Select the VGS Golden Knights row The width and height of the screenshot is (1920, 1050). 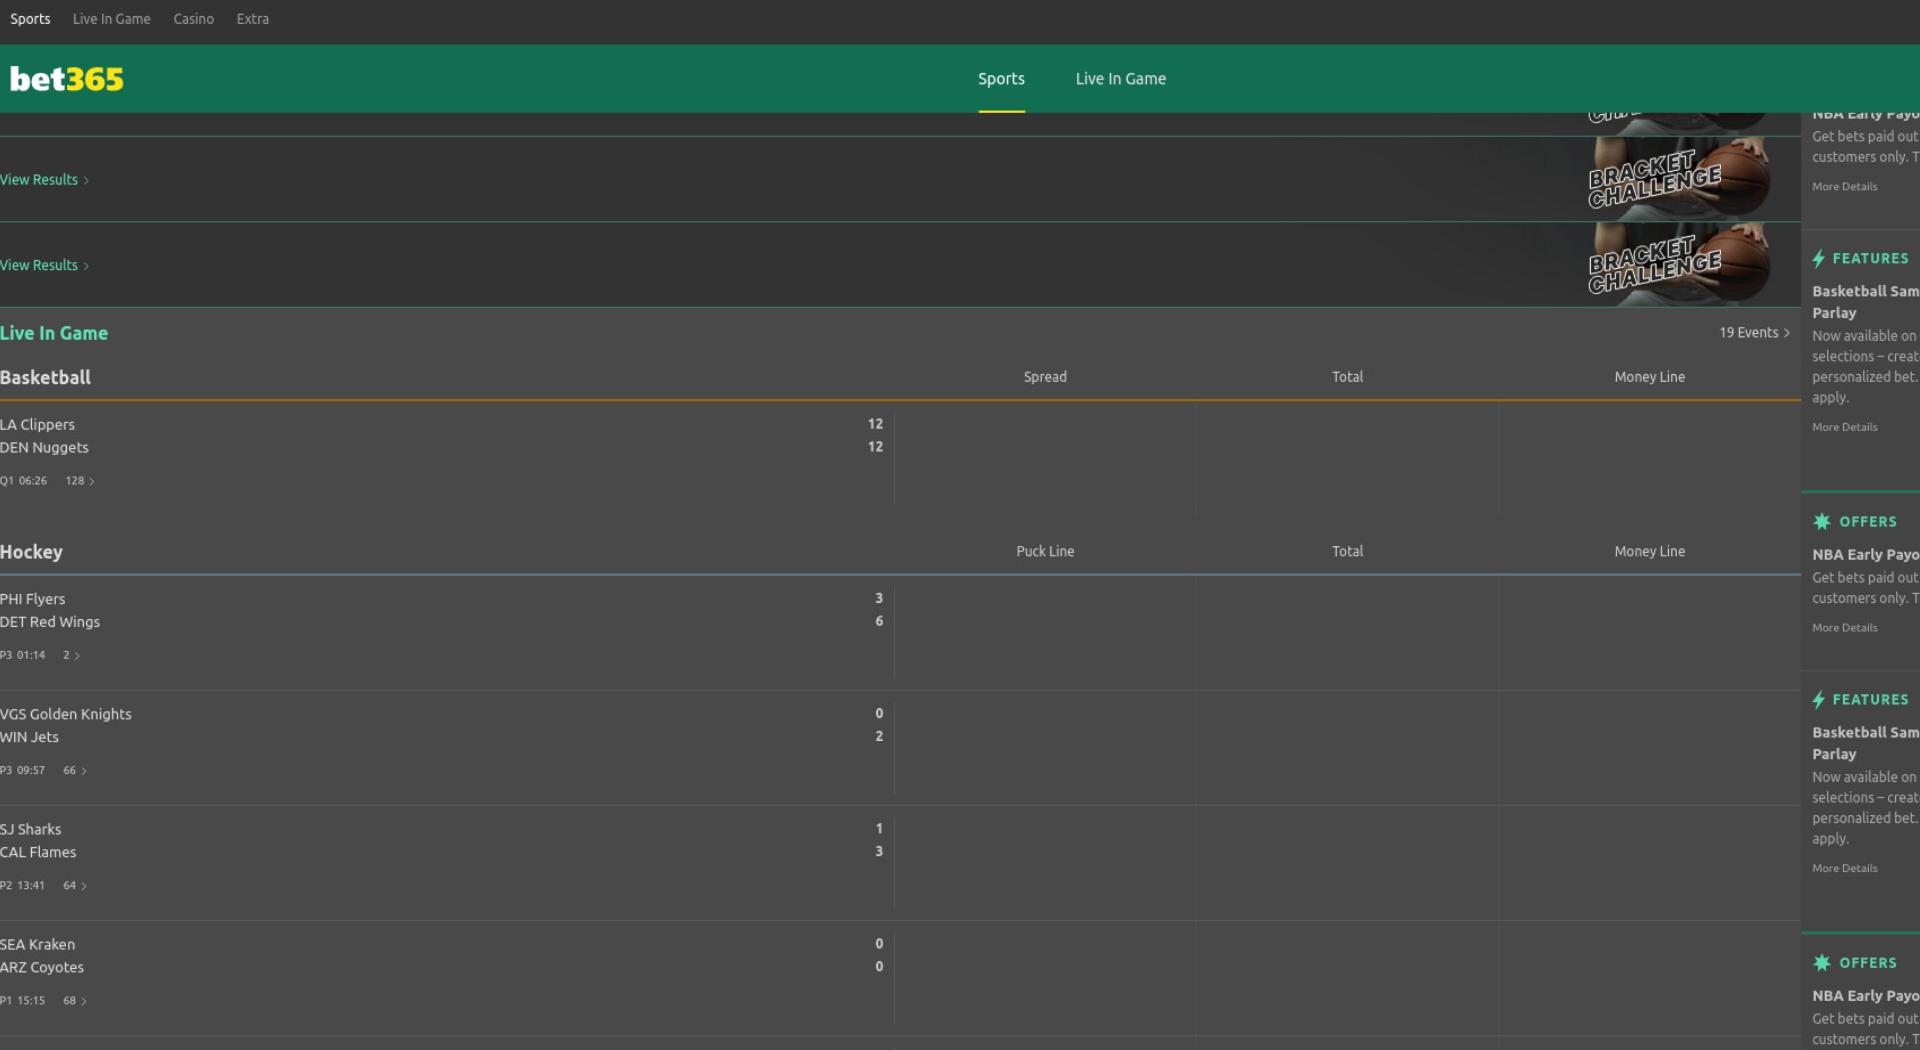point(66,714)
